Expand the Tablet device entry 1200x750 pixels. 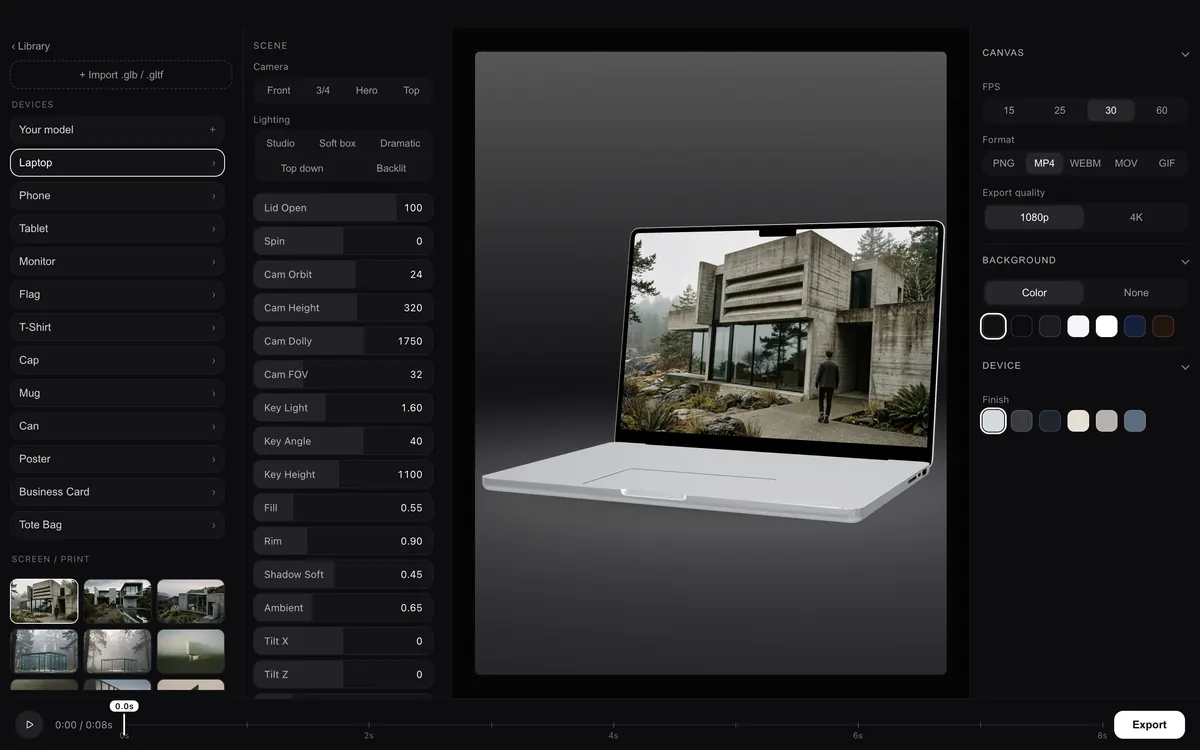(117, 229)
